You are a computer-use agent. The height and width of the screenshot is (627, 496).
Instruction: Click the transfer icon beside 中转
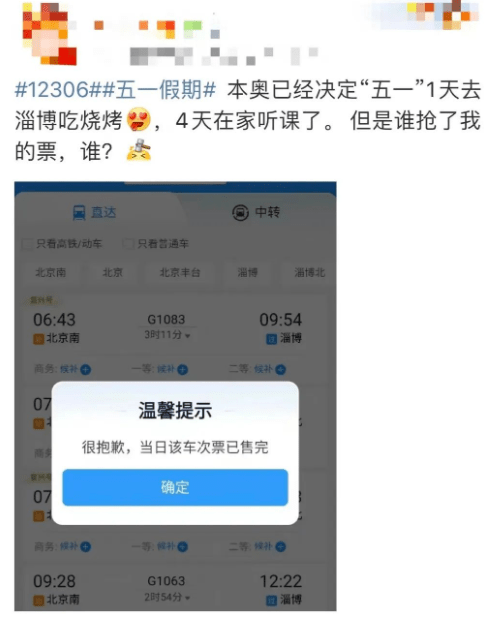point(240,212)
